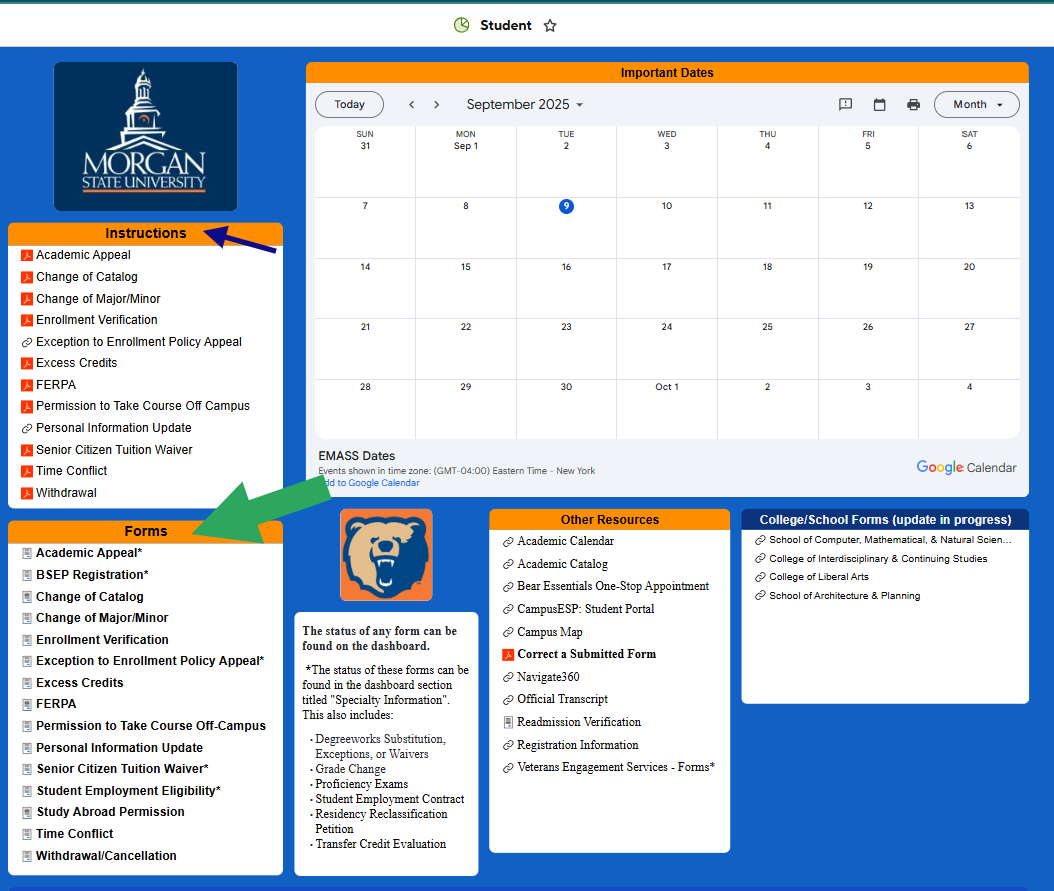The width and height of the screenshot is (1054, 891).
Task: Click Add to Google Calendar link
Action: (369, 482)
